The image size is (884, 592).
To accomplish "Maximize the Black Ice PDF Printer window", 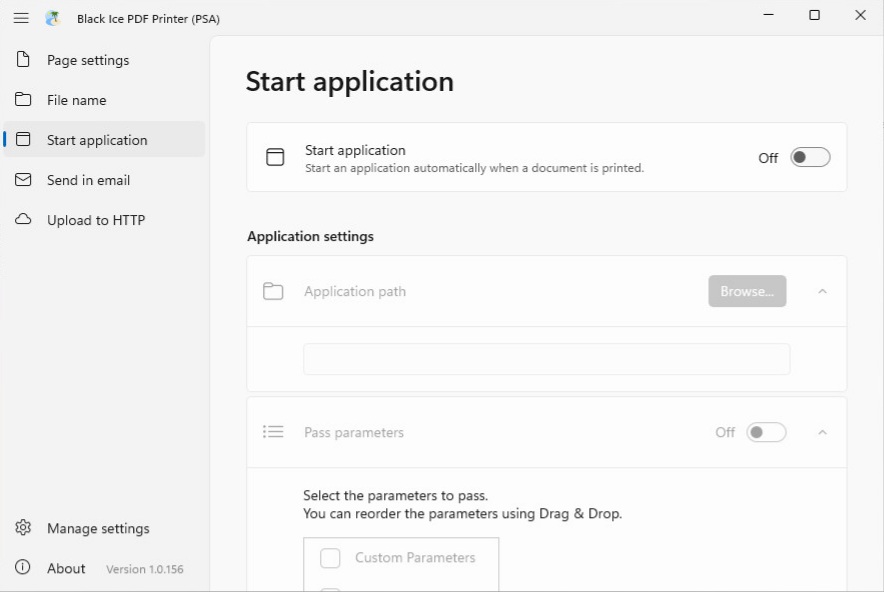I will (x=814, y=15).
